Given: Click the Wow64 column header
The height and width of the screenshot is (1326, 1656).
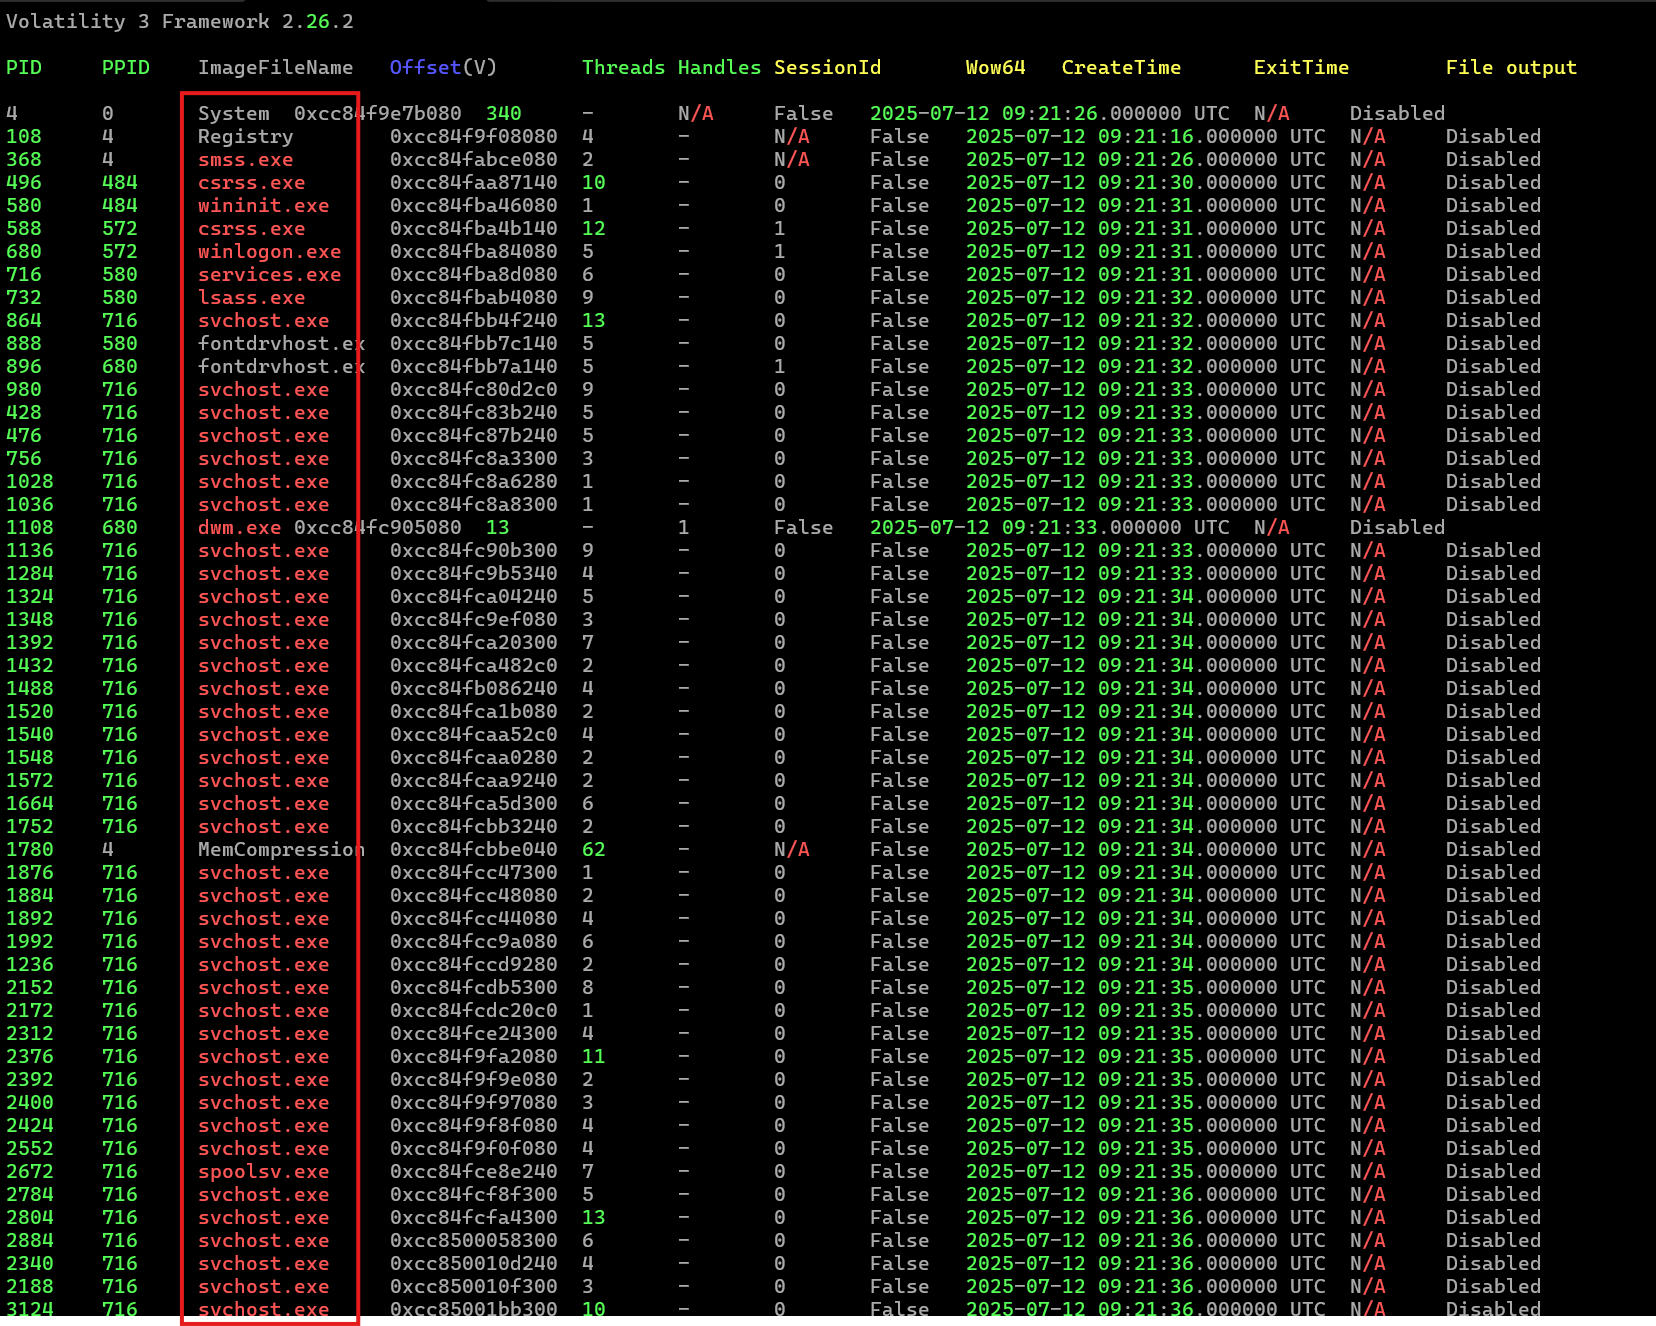Looking at the screenshot, I should coord(995,67).
